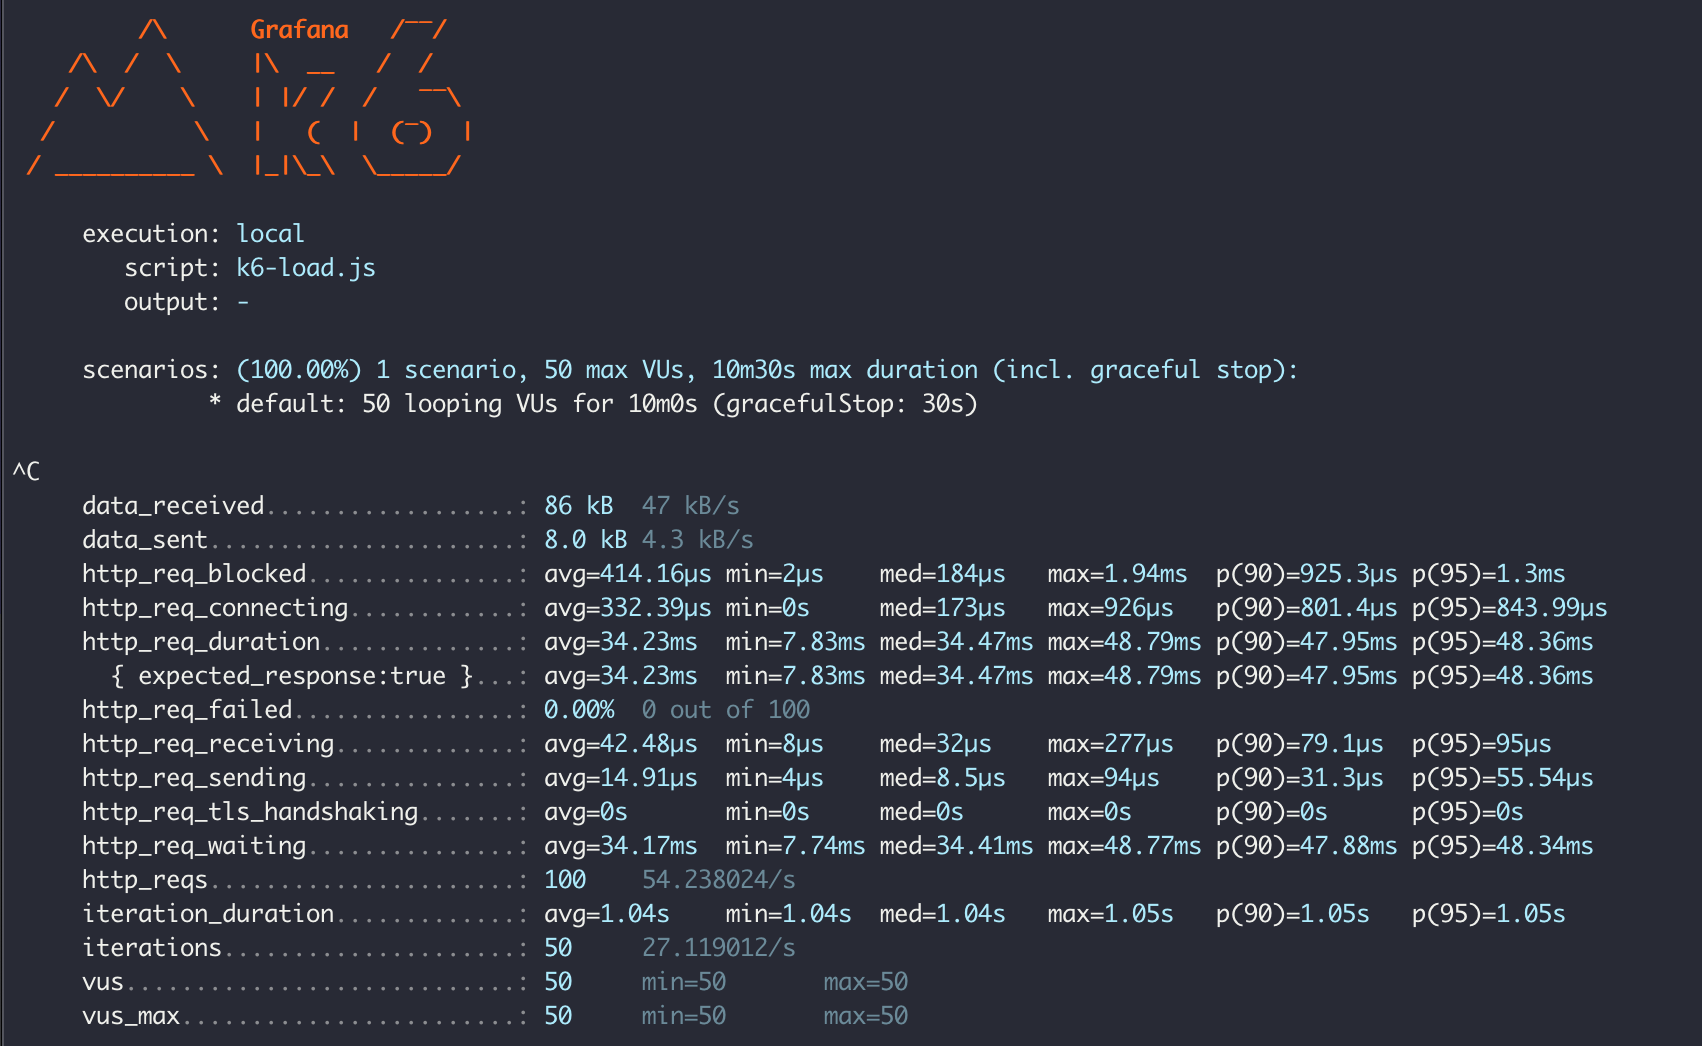
Task: Click the http_req_receiving metric name
Action: [208, 744]
